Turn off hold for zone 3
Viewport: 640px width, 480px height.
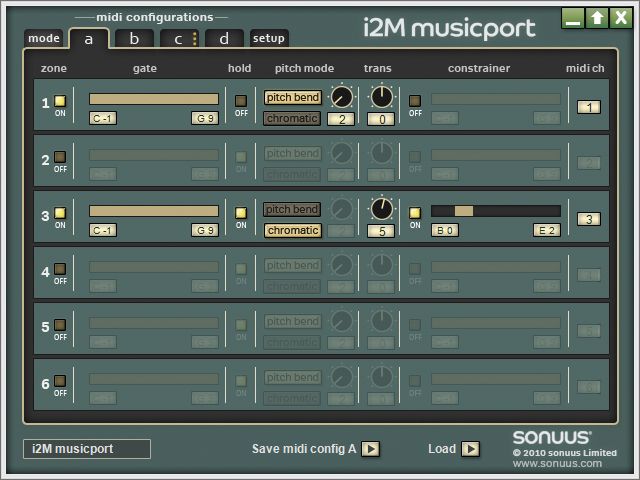pyautogui.click(x=241, y=213)
